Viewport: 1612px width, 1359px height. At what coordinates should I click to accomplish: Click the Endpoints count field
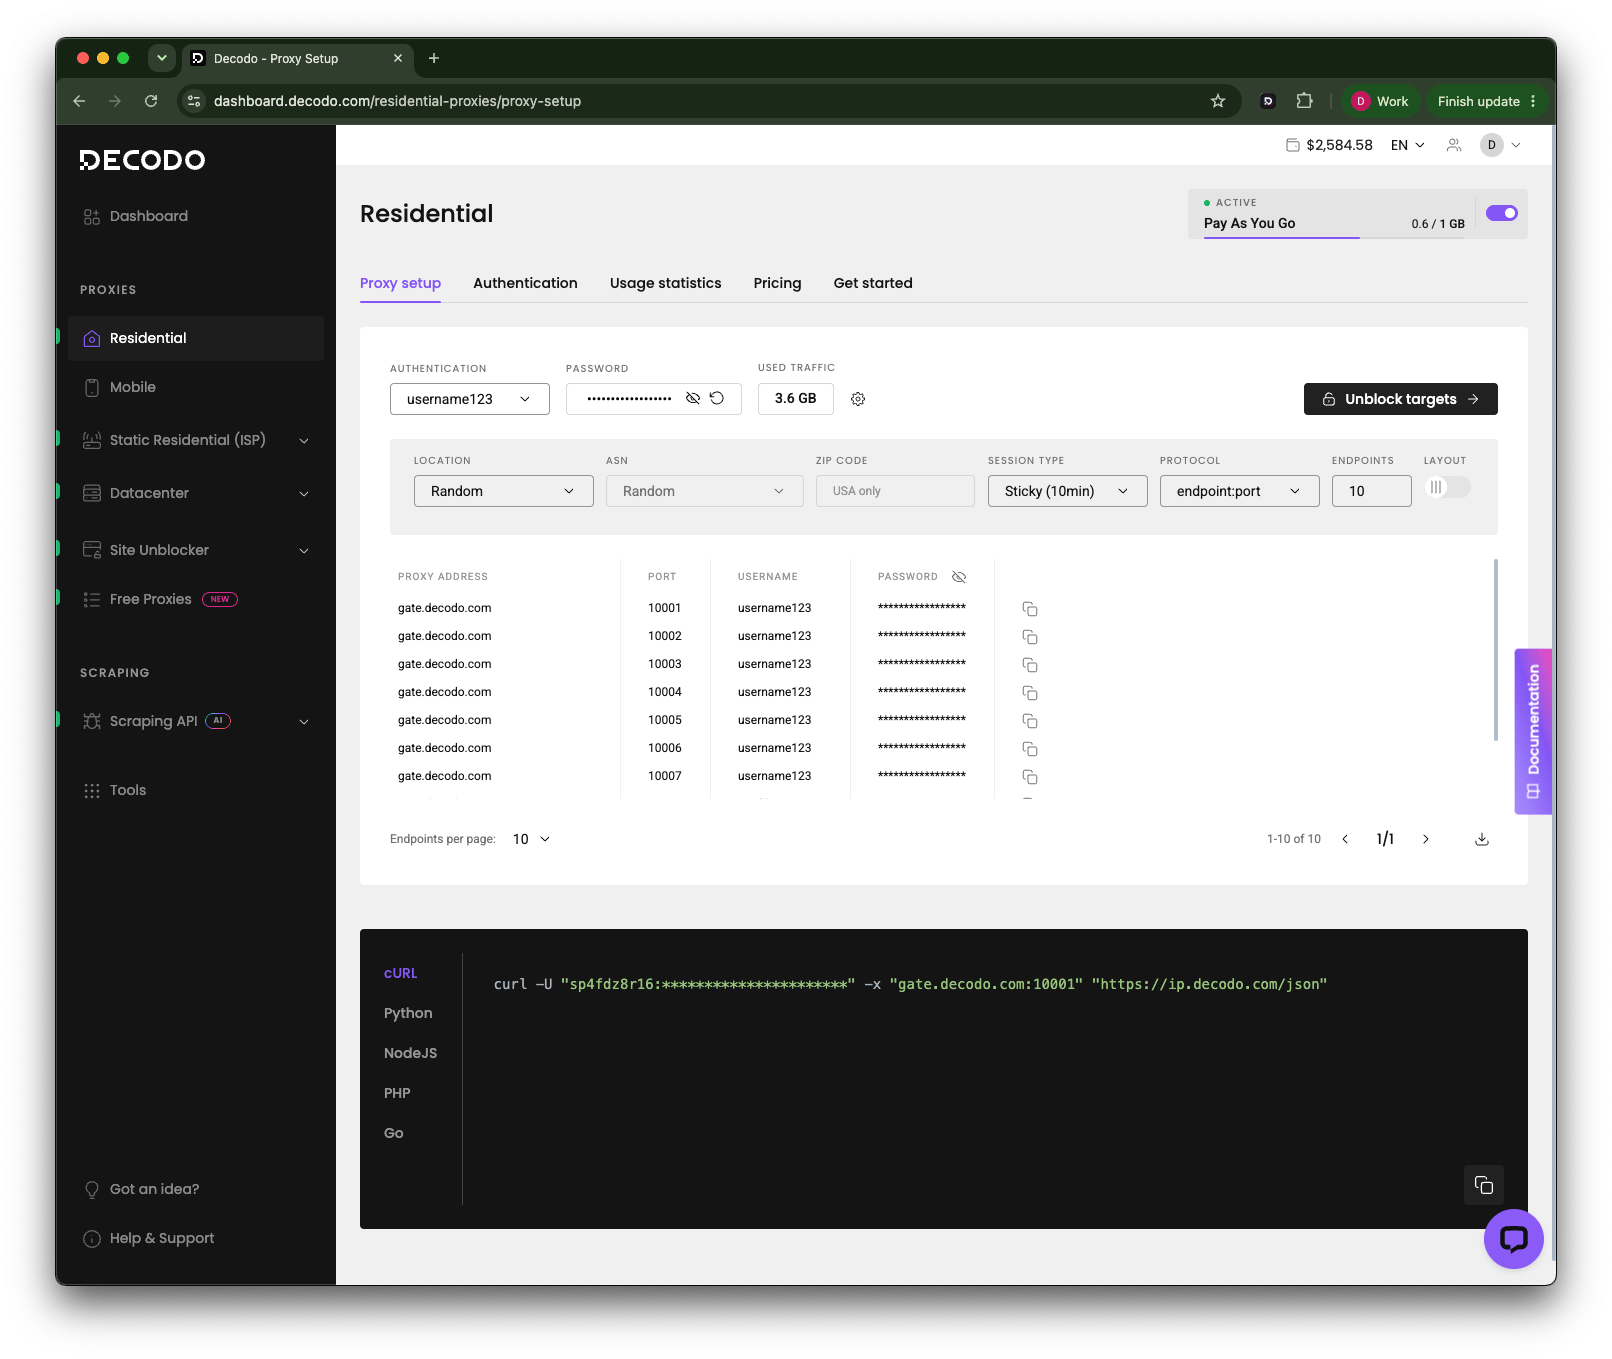pos(1372,491)
